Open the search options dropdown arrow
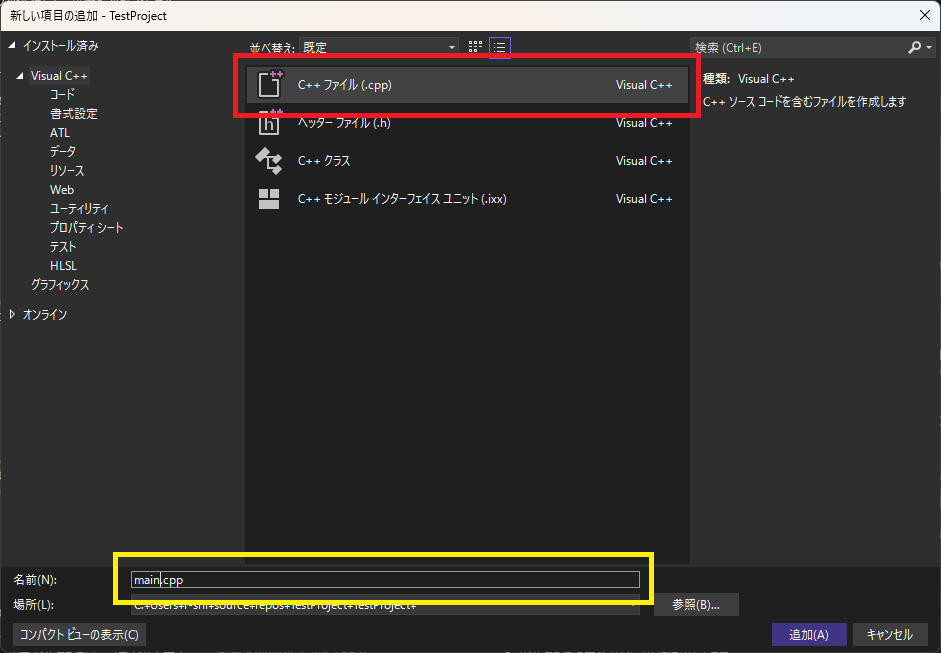Screen dimensions: 941x653 pos(929,47)
